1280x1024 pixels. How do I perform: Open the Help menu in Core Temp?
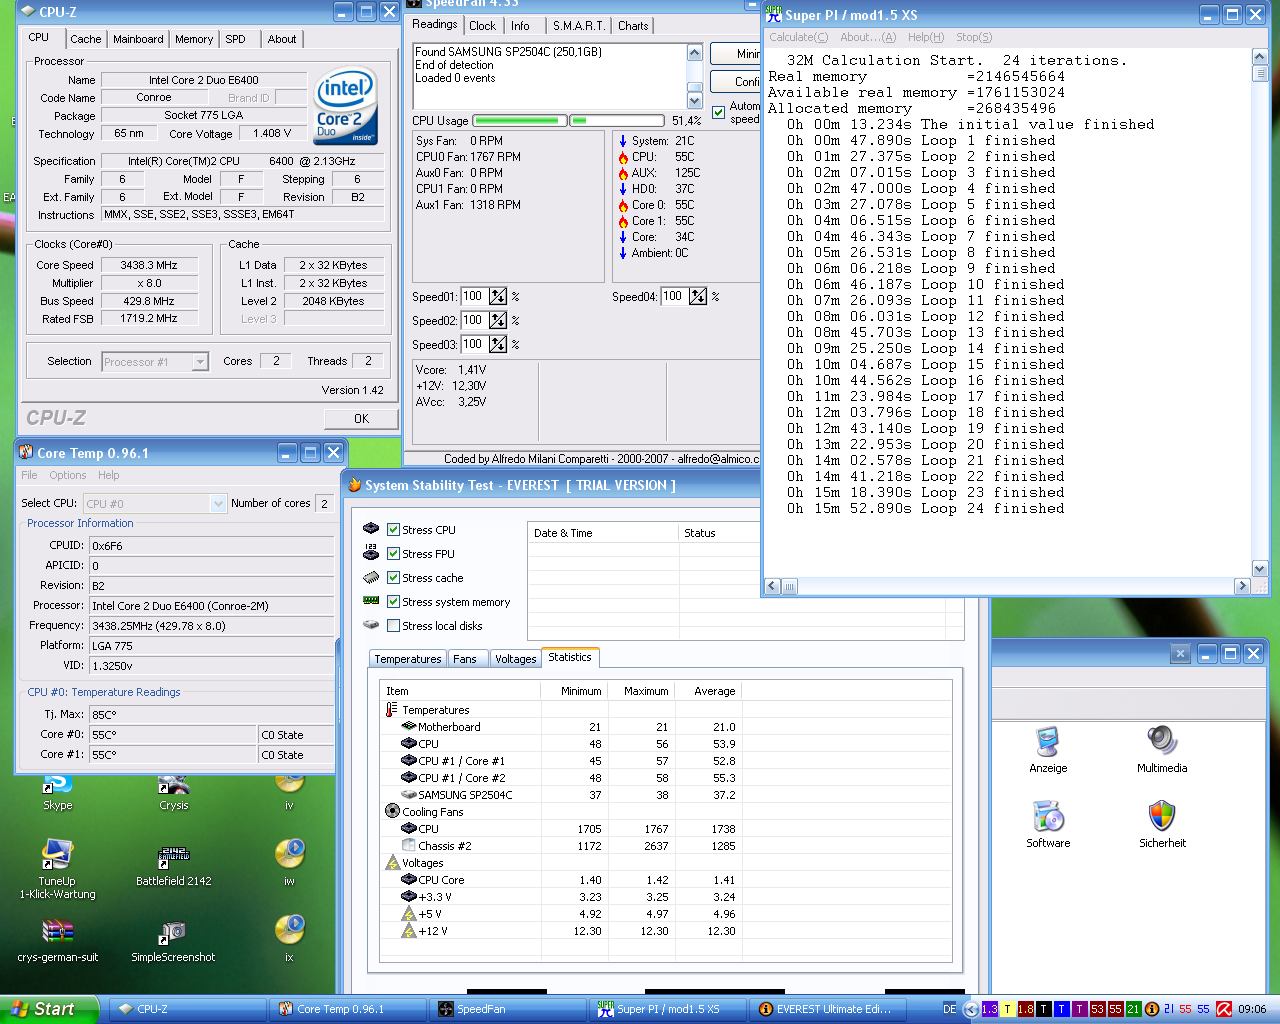click(108, 475)
